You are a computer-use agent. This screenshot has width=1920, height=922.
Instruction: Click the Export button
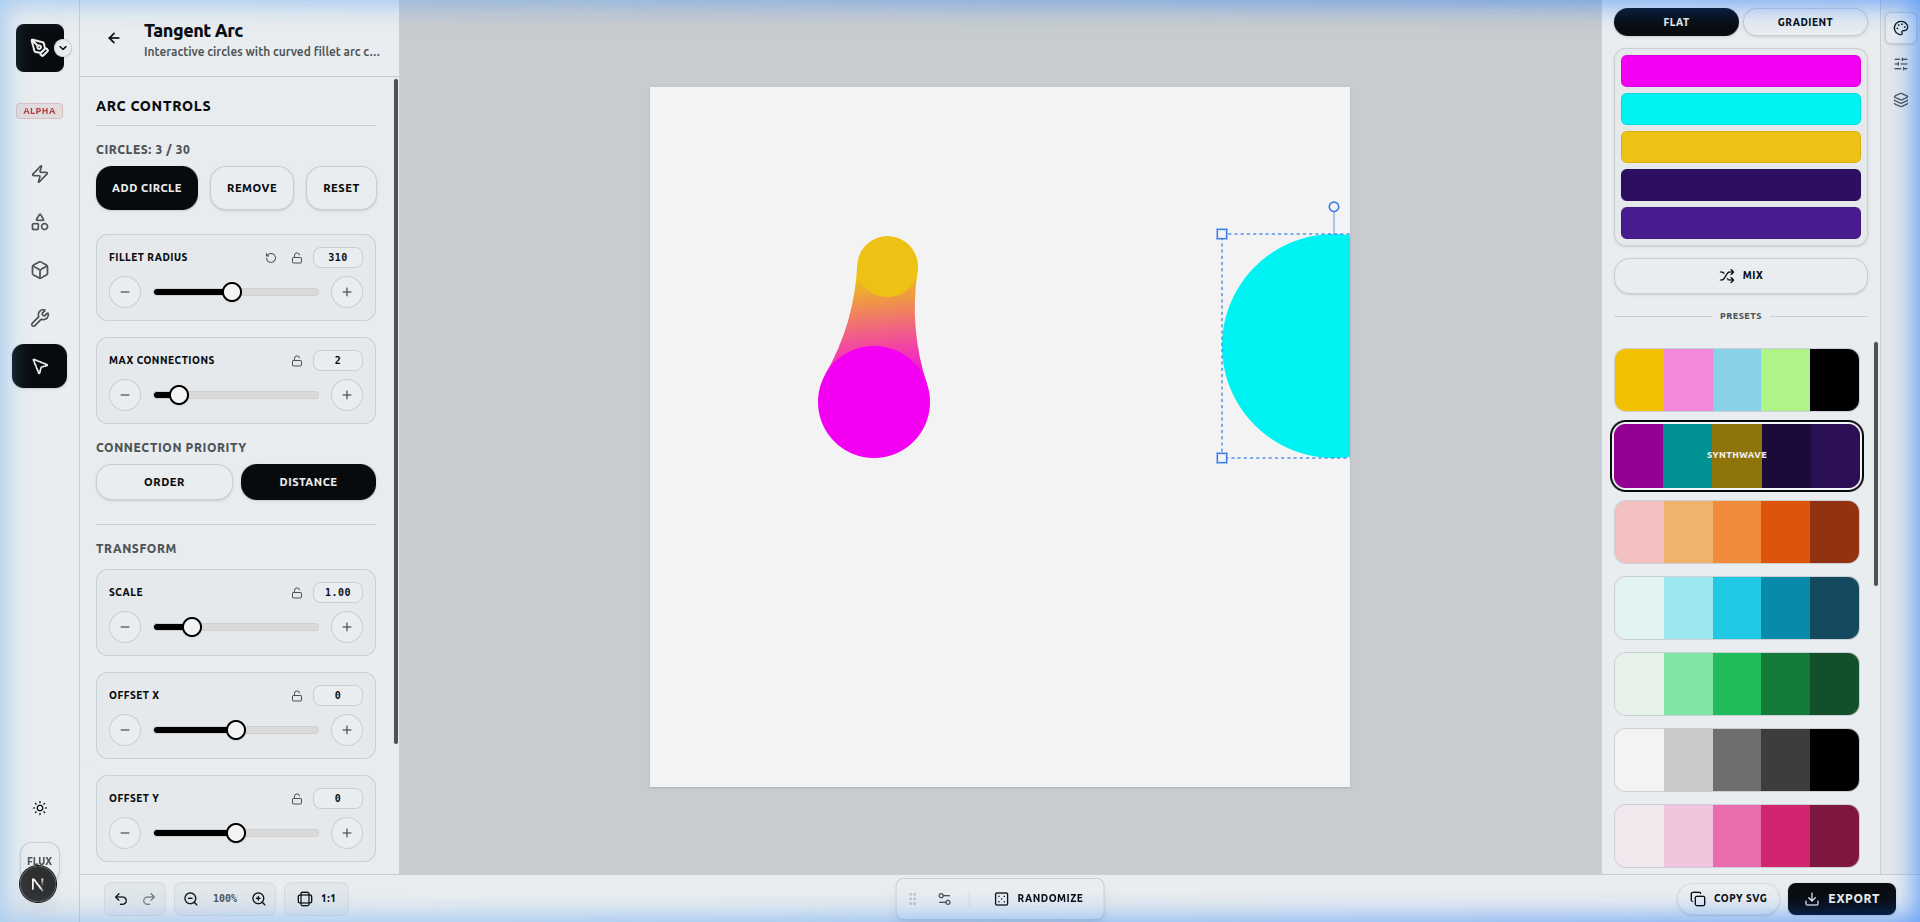pyautogui.click(x=1841, y=899)
